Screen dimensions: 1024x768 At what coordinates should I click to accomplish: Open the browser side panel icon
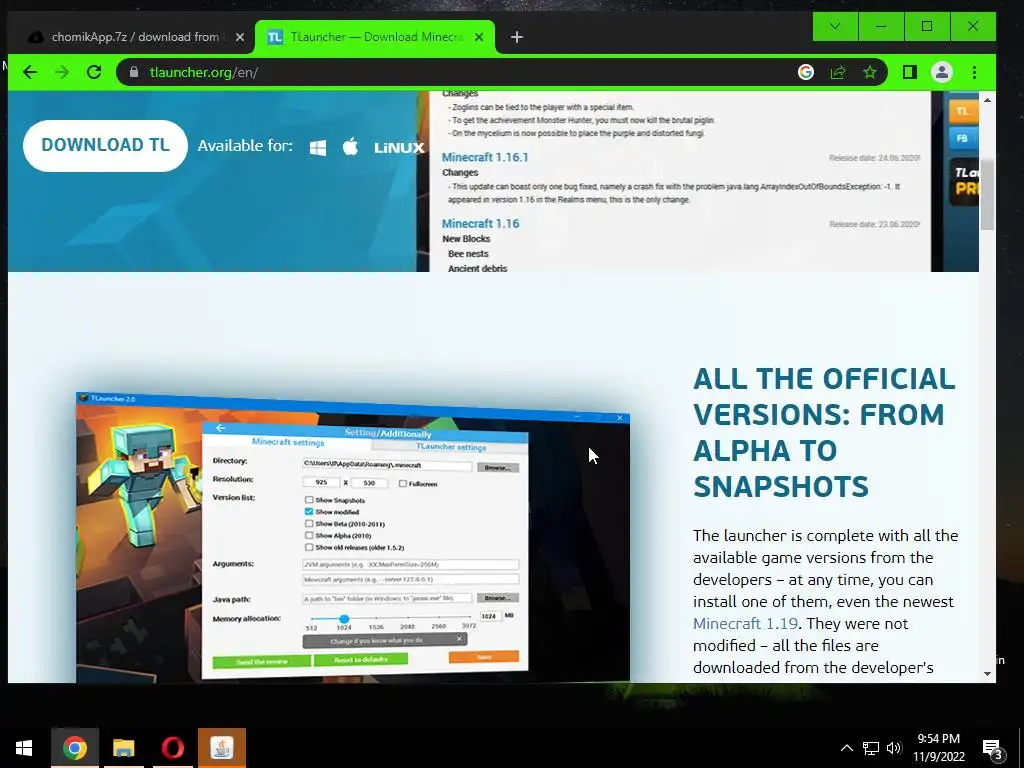tap(910, 72)
